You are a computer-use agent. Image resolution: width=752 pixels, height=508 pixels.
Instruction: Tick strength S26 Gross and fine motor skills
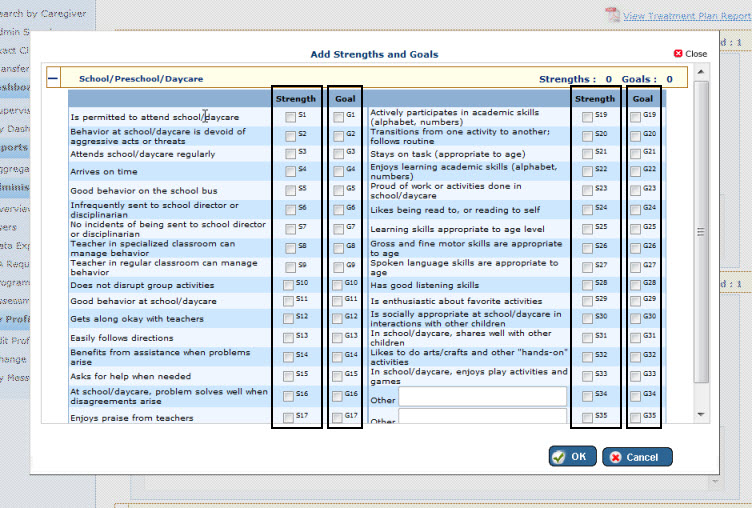[588, 248]
